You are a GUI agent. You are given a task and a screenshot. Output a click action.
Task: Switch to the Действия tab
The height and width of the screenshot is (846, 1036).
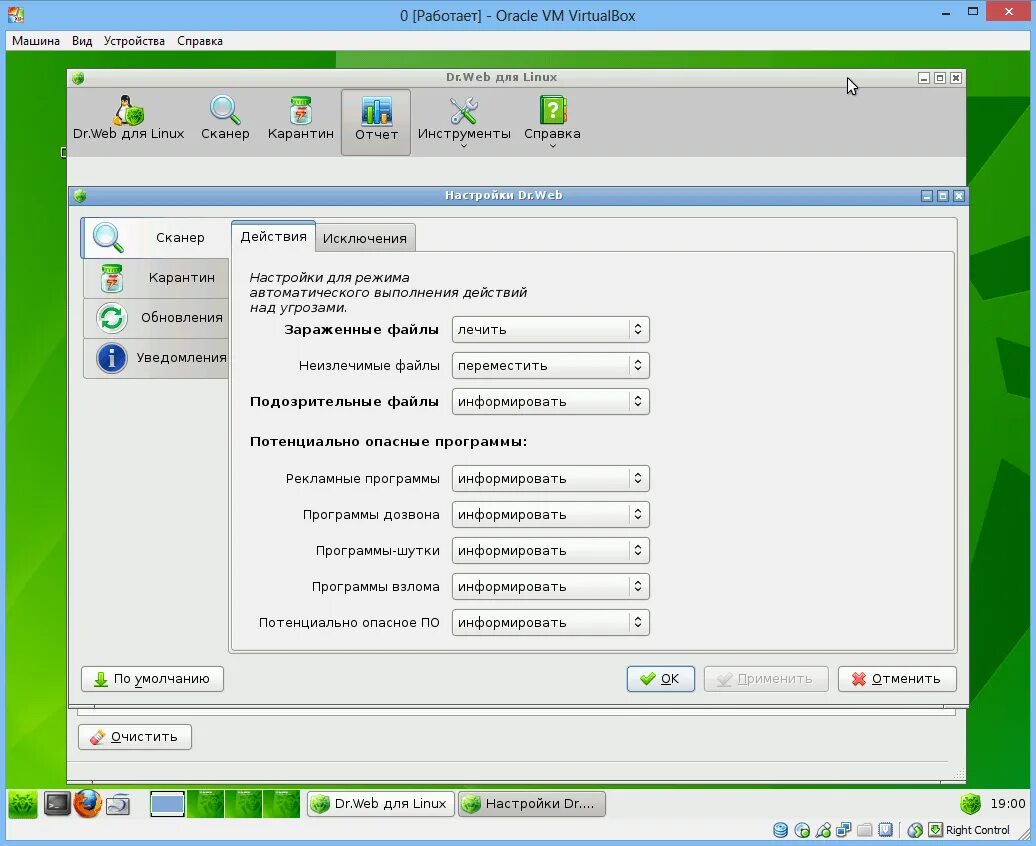click(274, 237)
